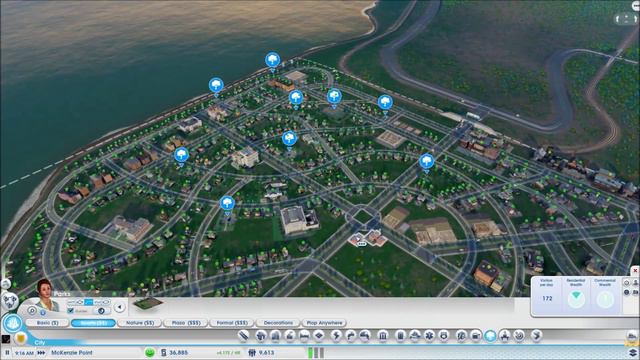This screenshot has height=360, width=640.
Task: Open the Power menu lightning bolt icon
Action: [x=336, y=336]
